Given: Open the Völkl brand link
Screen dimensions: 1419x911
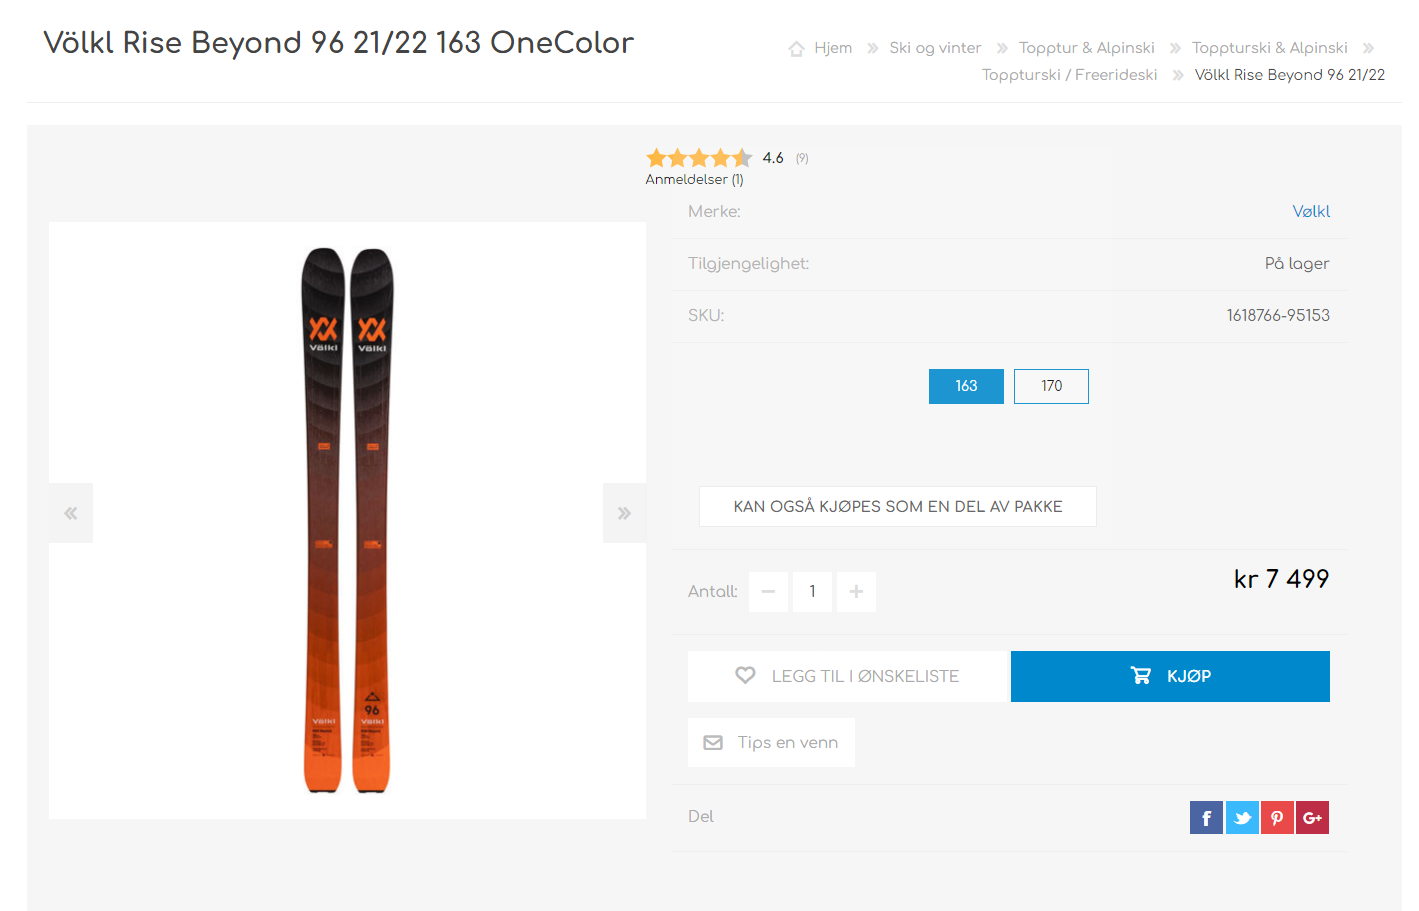Looking at the screenshot, I should point(1311,212).
